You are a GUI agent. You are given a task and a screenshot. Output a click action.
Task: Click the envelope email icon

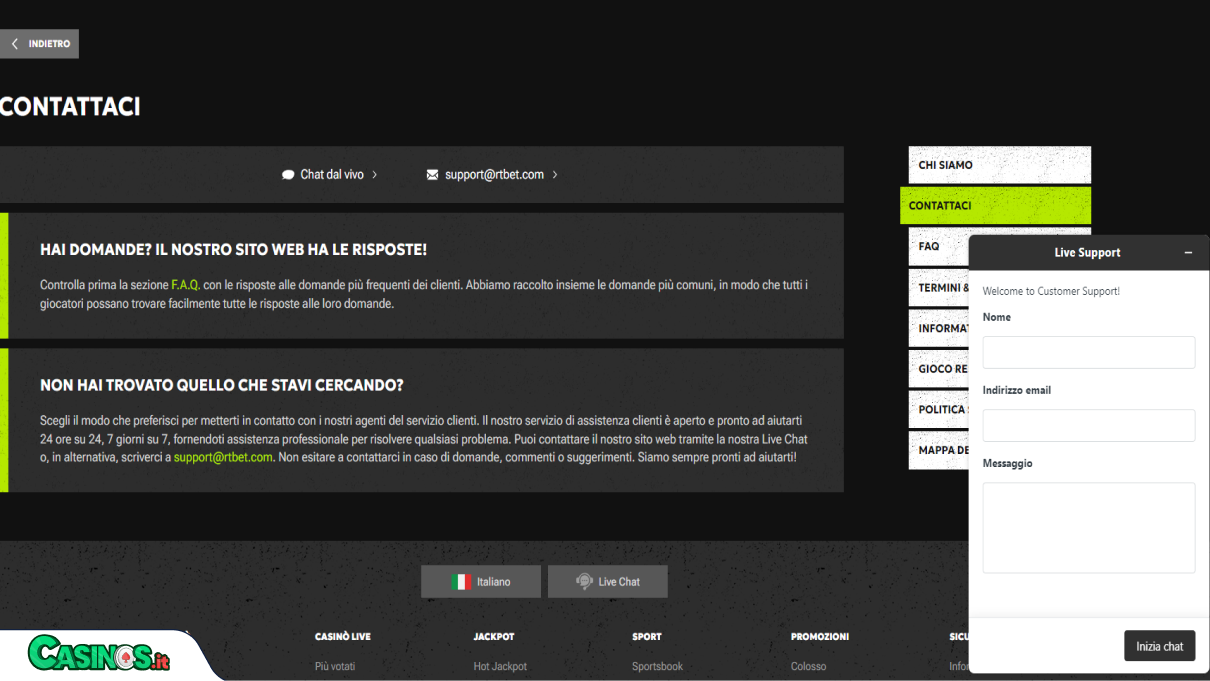(x=432, y=175)
